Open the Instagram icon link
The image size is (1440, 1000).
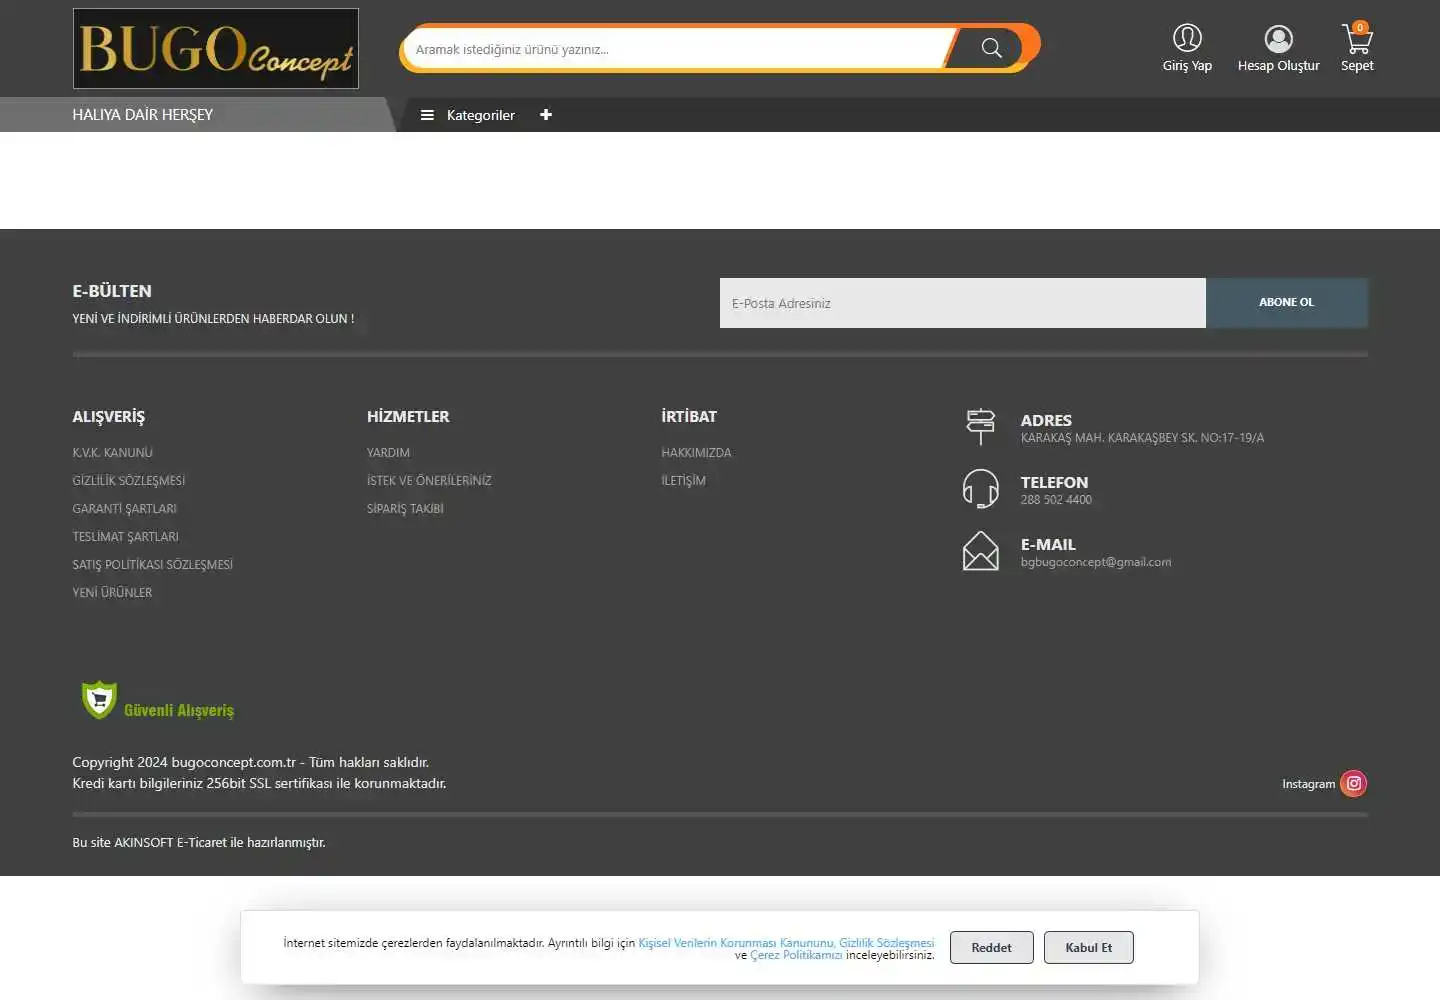coord(1354,783)
